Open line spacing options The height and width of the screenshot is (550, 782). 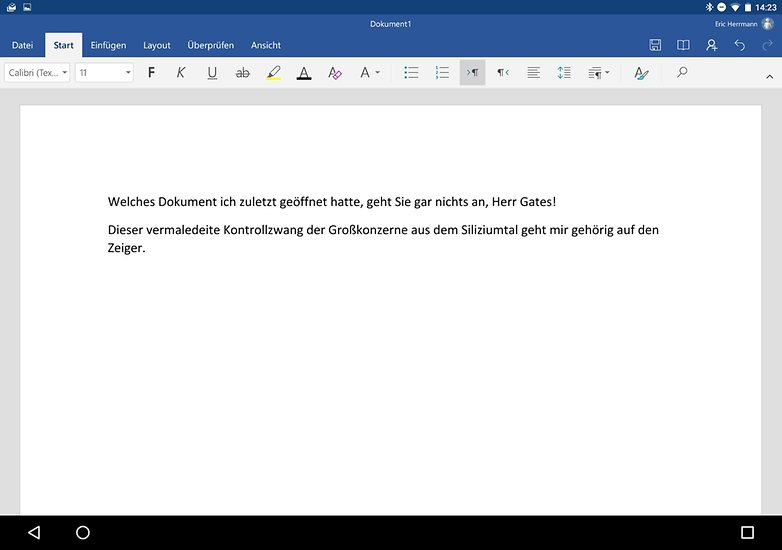[564, 73]
